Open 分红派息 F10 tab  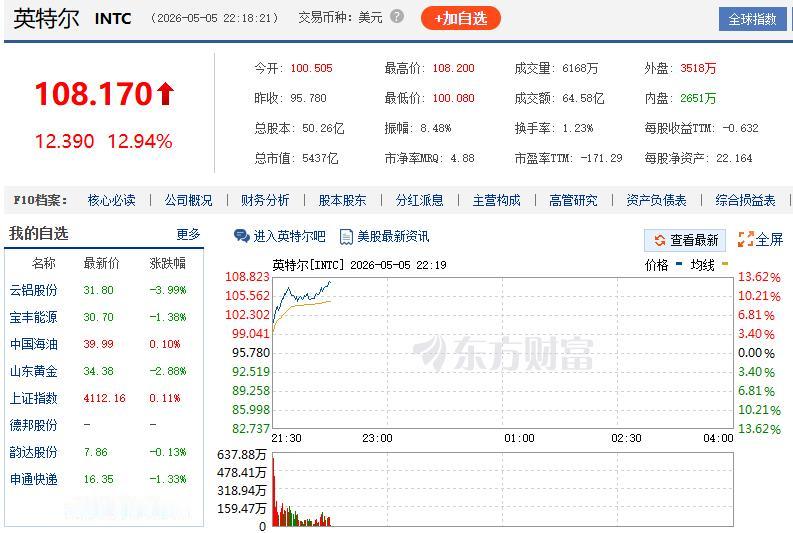tap(419, 200)
